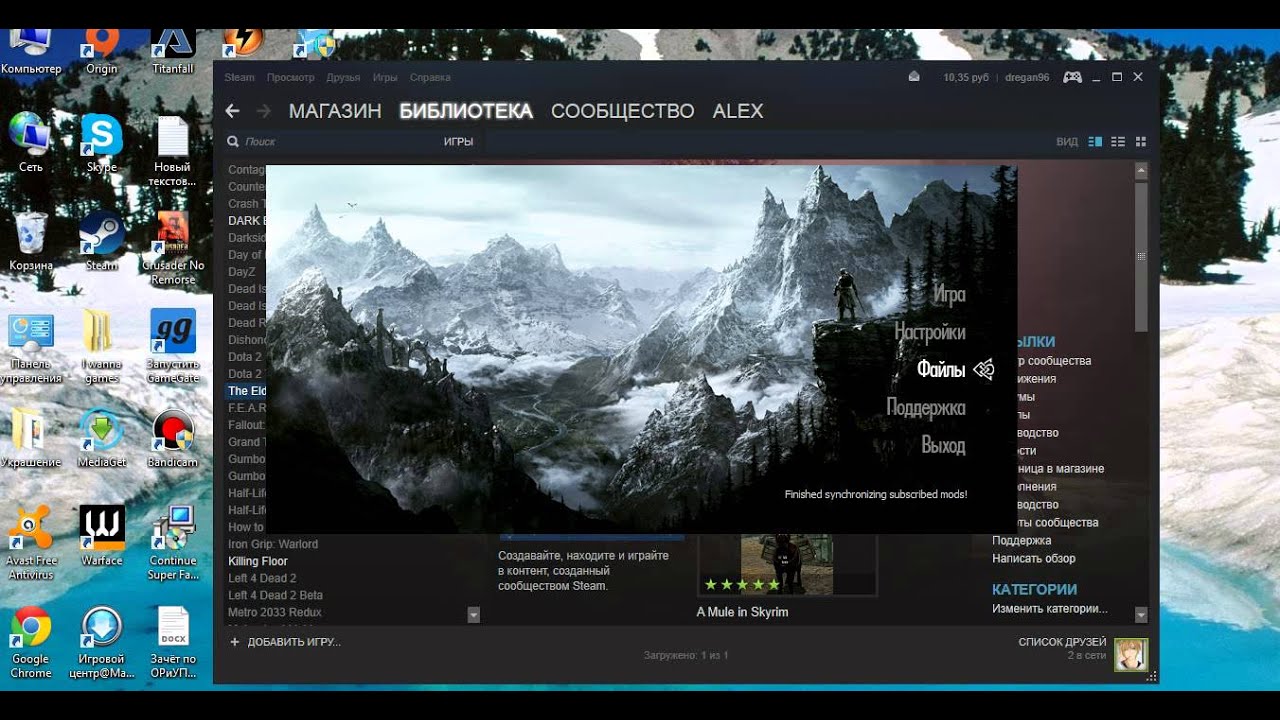Click game list scroll down arrow
Viewport: 1280px width, 720px height.
pyautogui.click(x=474, y=614)
